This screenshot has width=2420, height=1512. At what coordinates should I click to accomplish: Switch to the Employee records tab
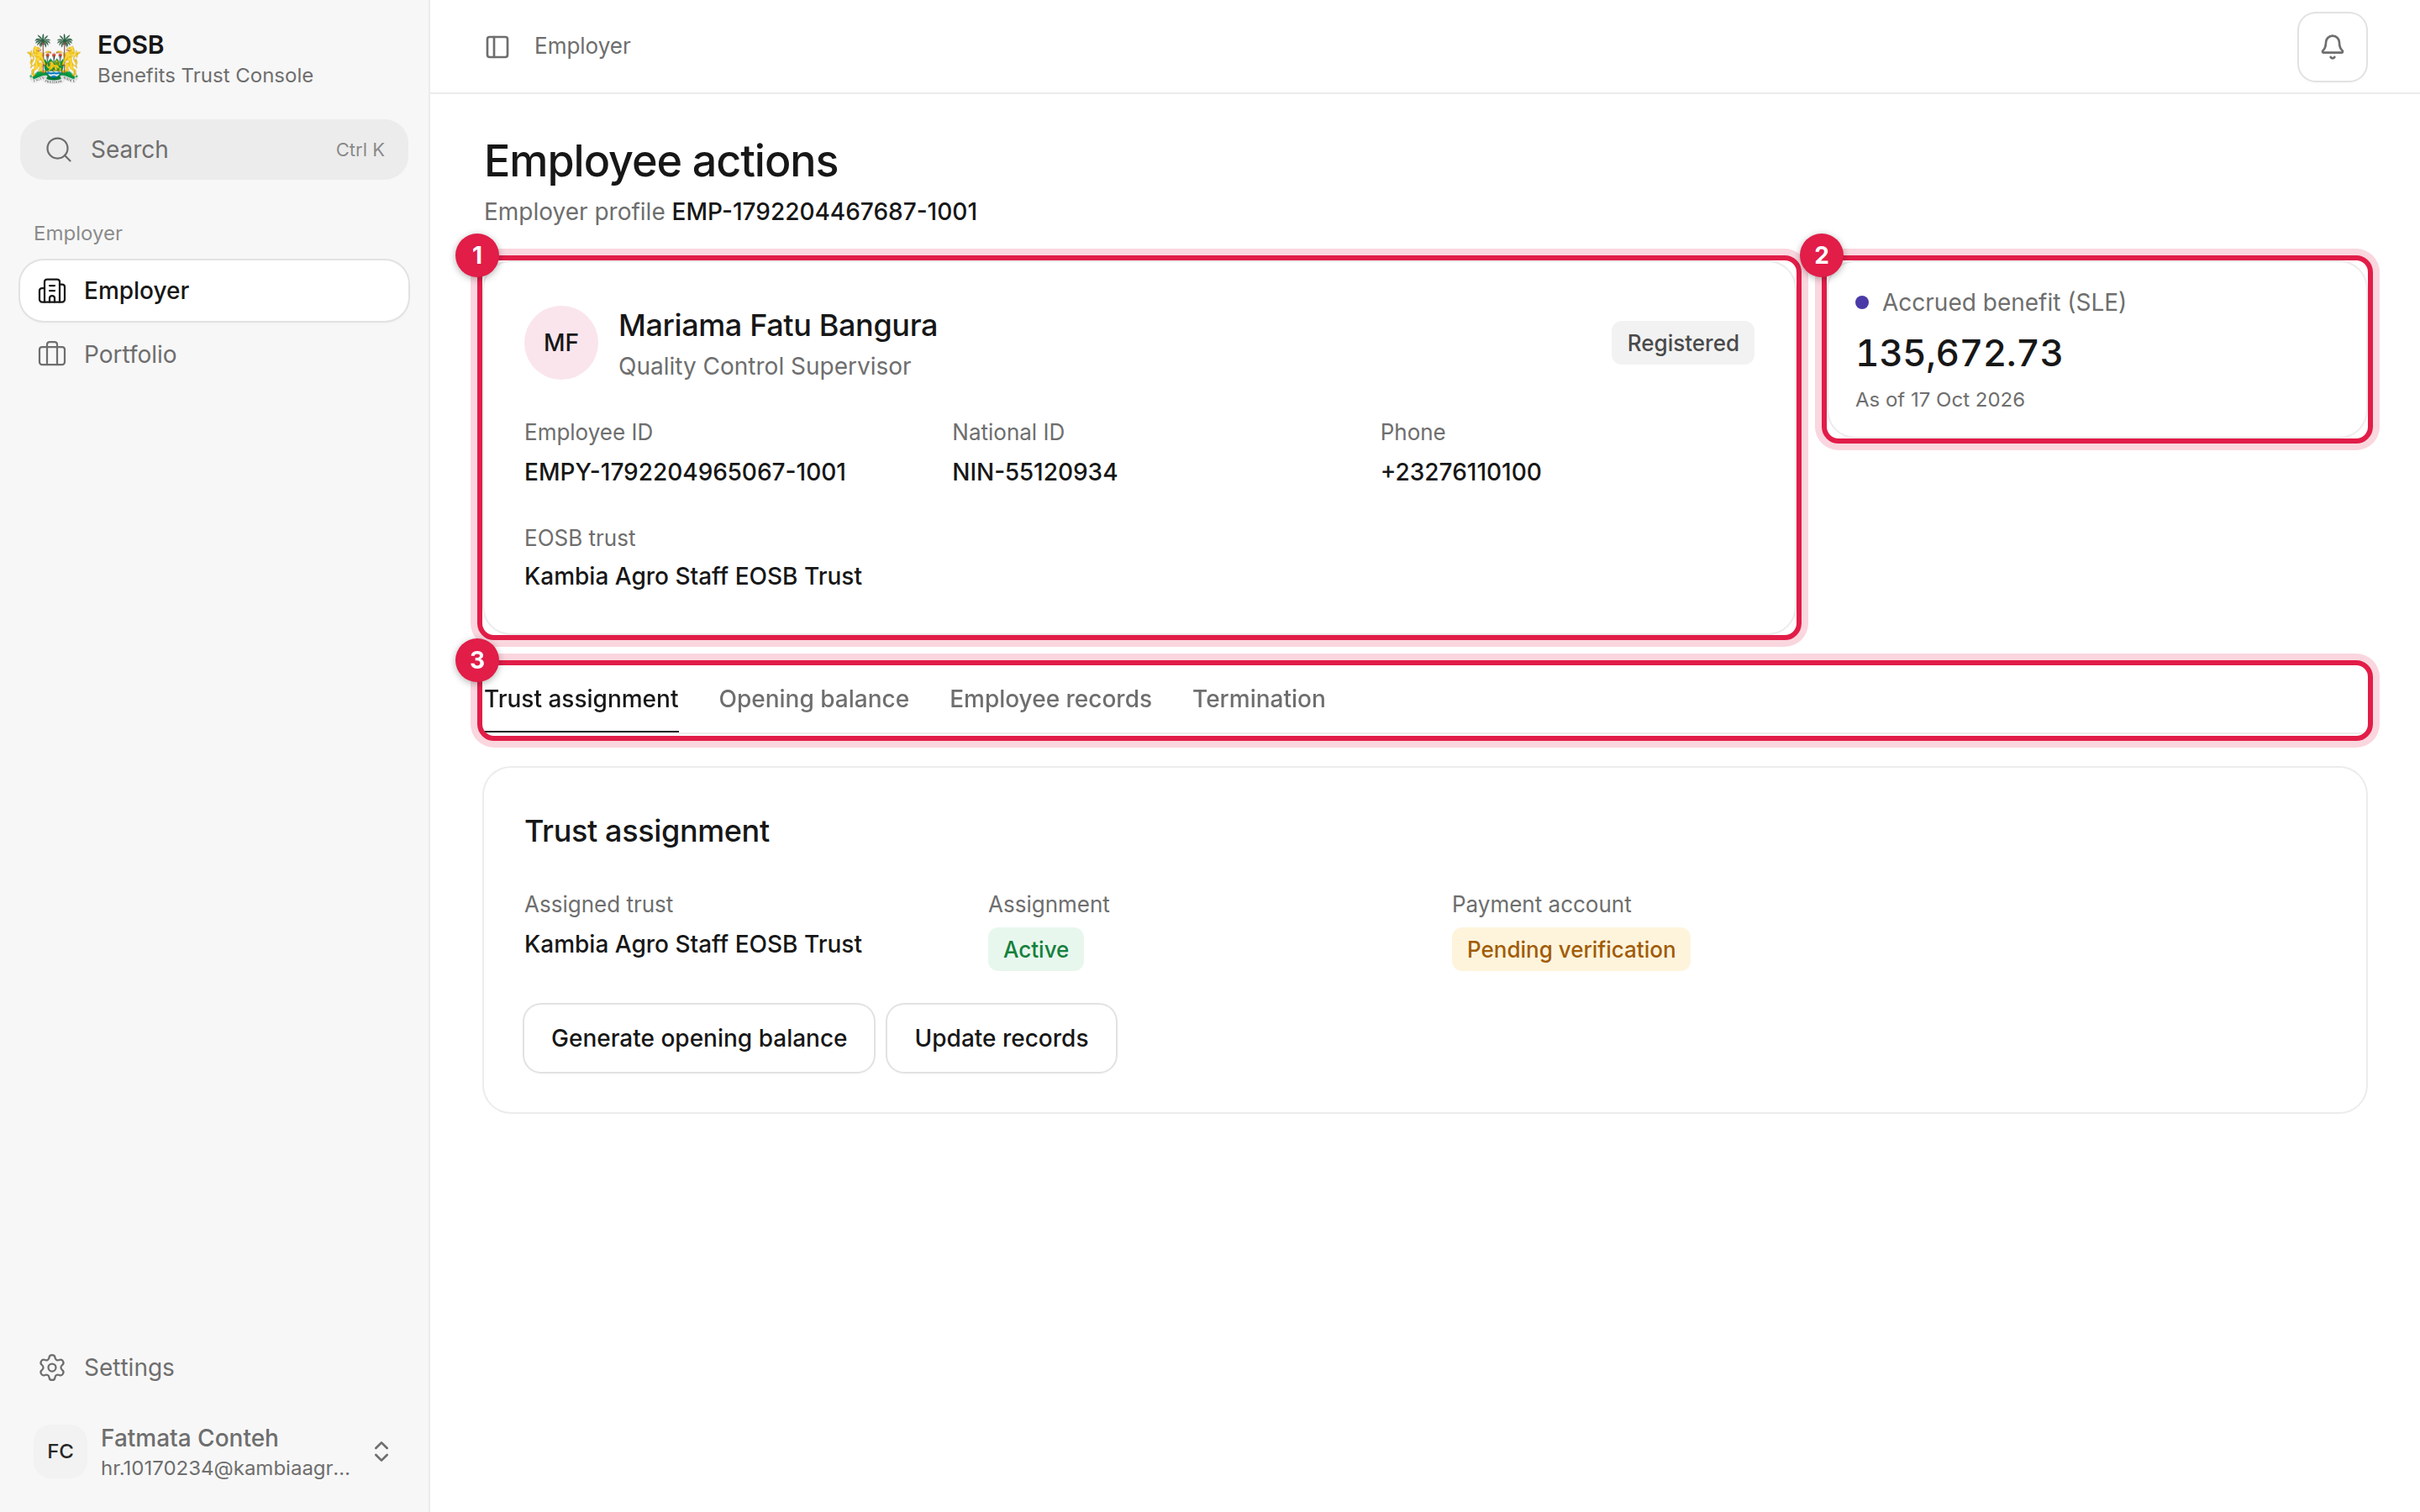[x=1050, y=699]
